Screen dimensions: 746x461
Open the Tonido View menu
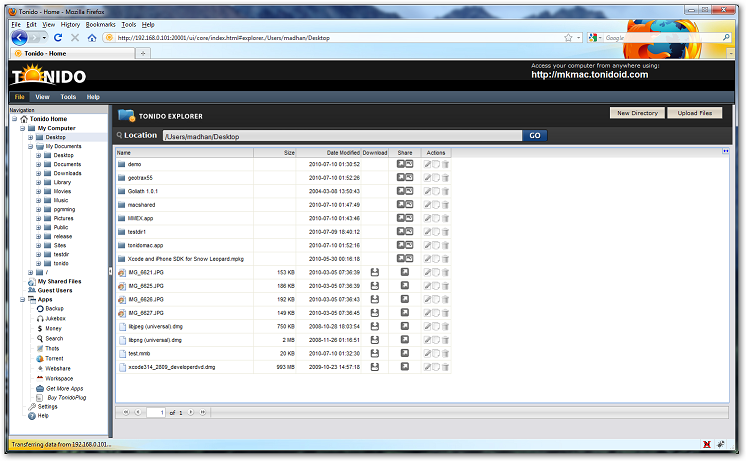42,97
